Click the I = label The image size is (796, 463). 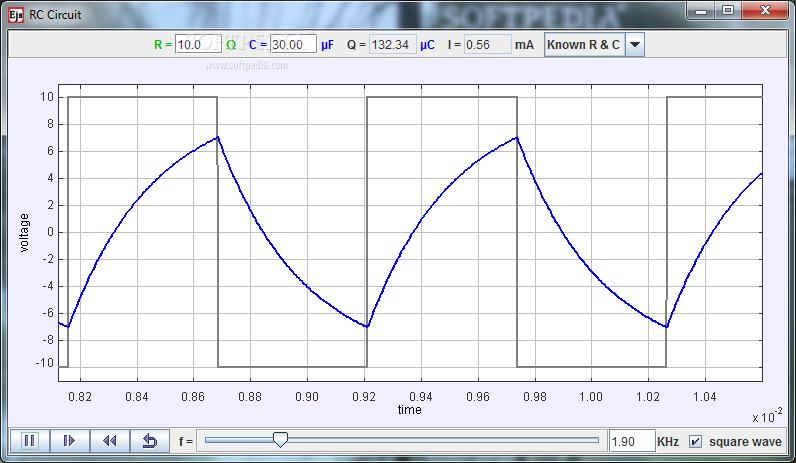pyautogui.click(x=454, y=45)
